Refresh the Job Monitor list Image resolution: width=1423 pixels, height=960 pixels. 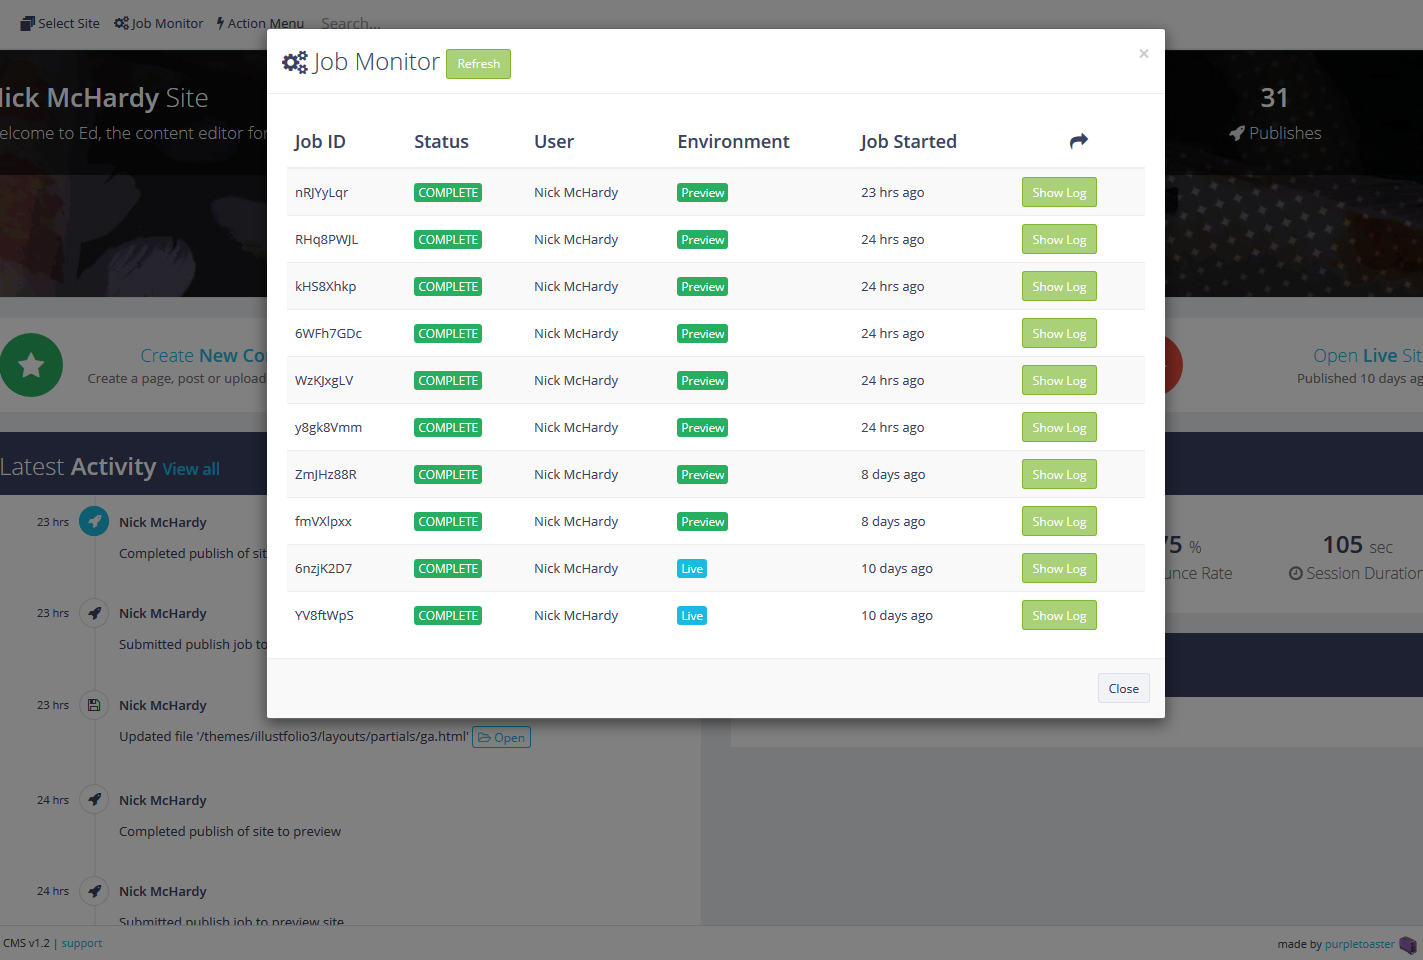pyautogui.click(x=478, y=64)
